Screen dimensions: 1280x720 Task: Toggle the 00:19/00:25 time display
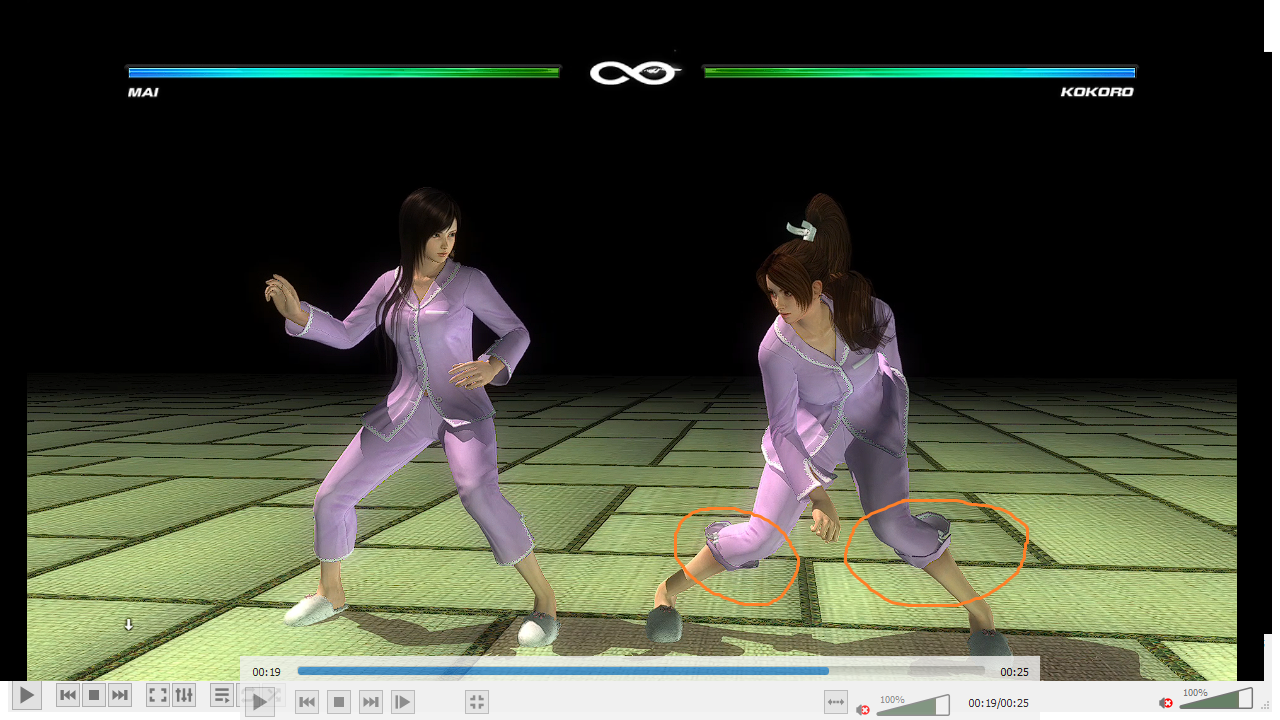point(998,703)
